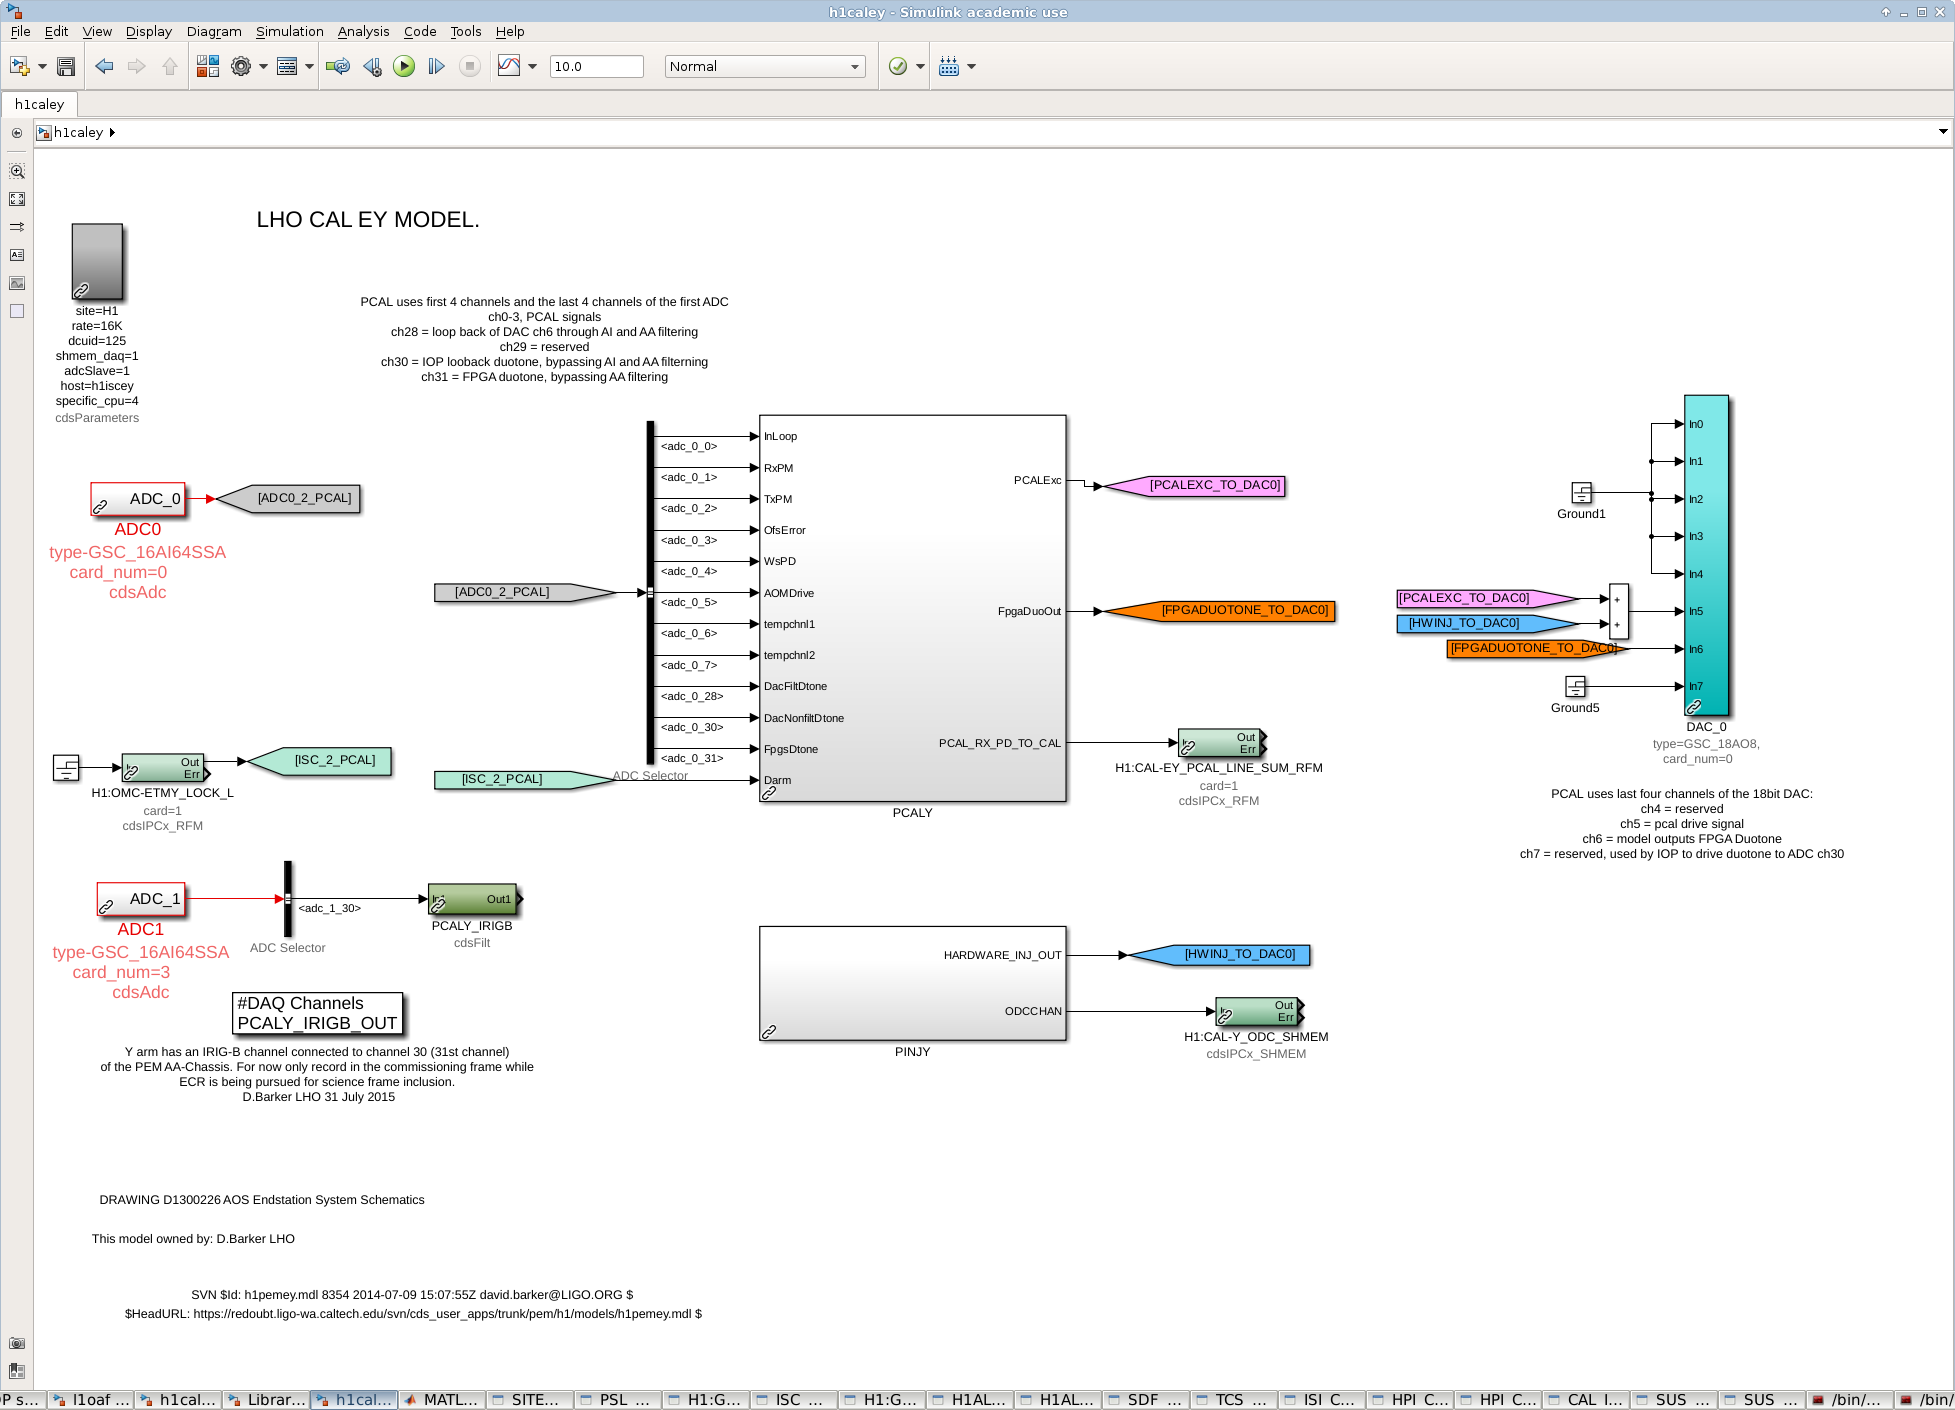The image size is (1955, 1410).
Task: Click the h1caley breadcrumb in address bar
Action: click(x=78, y=132)
